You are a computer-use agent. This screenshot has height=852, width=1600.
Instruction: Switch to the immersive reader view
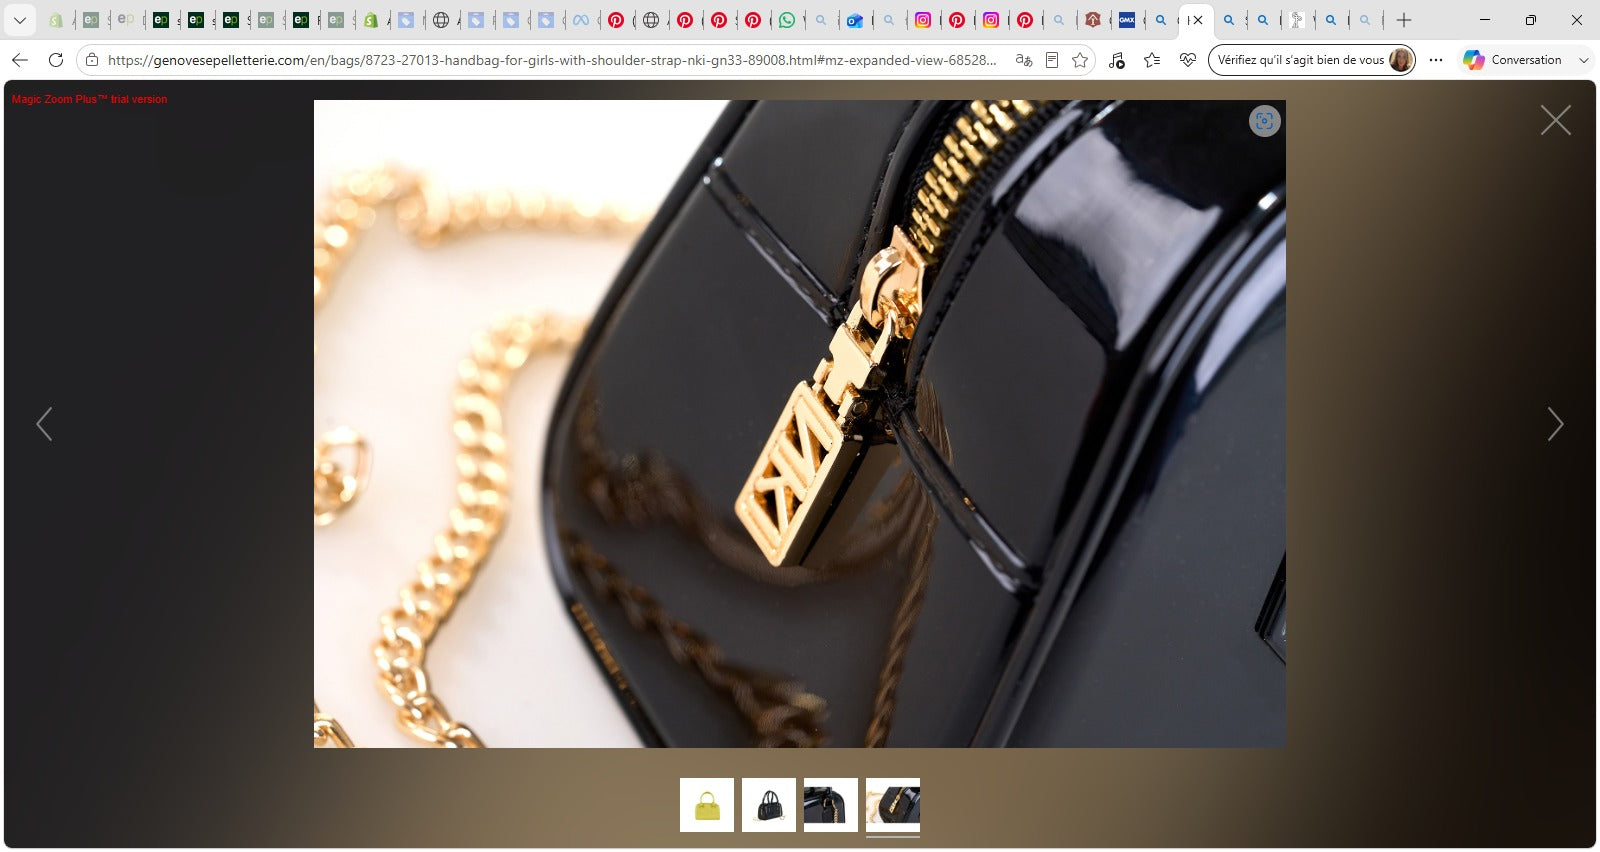coord(1052,60)
